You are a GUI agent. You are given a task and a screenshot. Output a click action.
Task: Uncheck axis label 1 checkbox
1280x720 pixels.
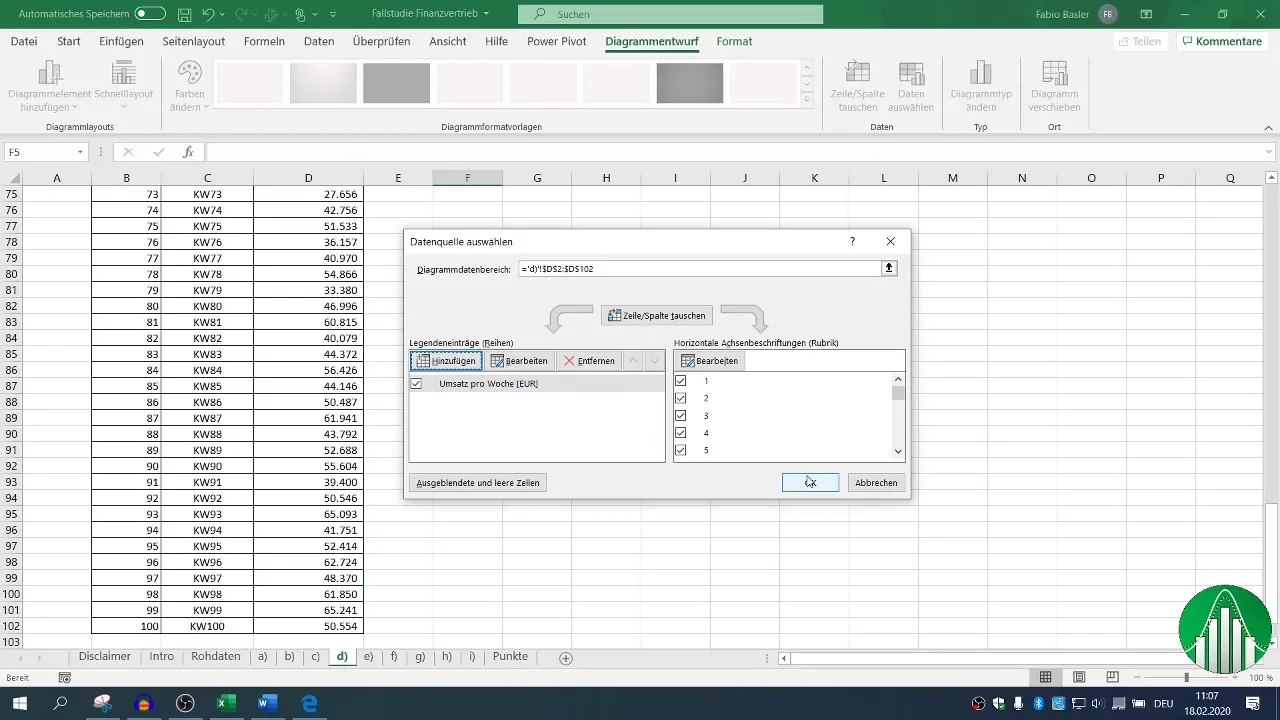click(681, 381)
